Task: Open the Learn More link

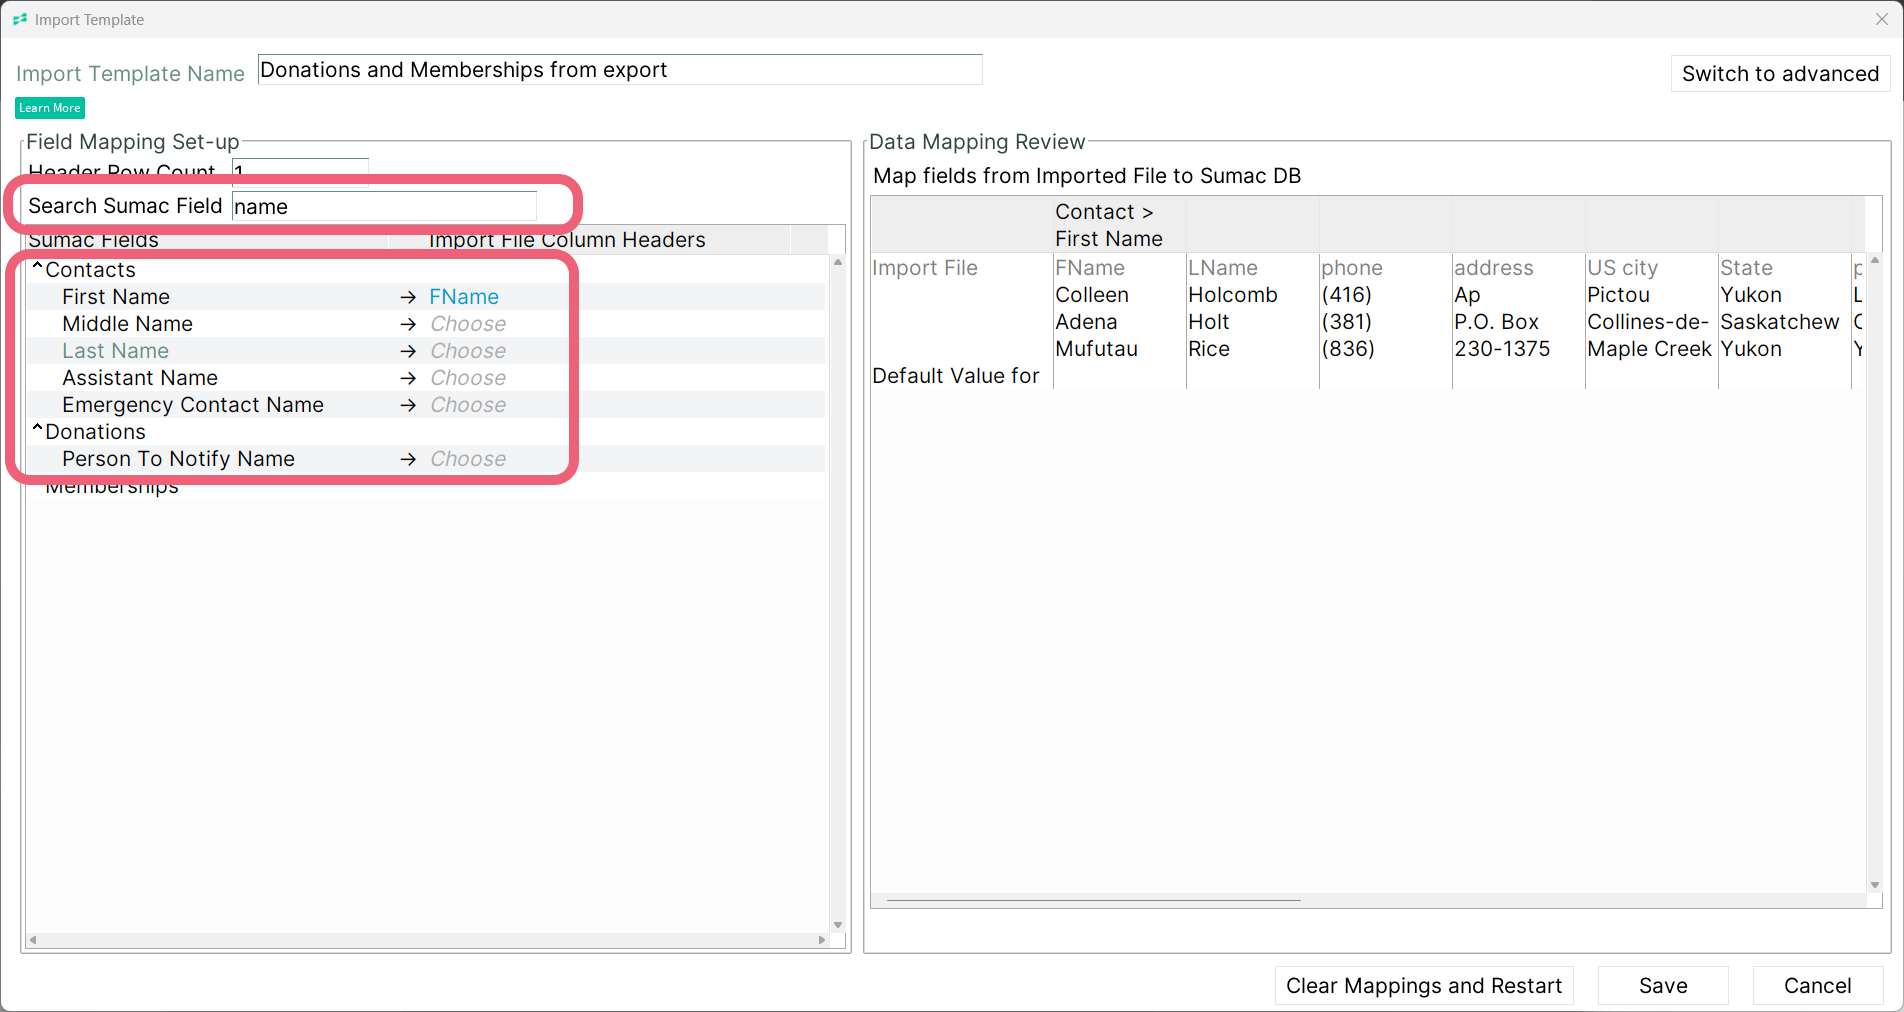Action: [50, 108]
